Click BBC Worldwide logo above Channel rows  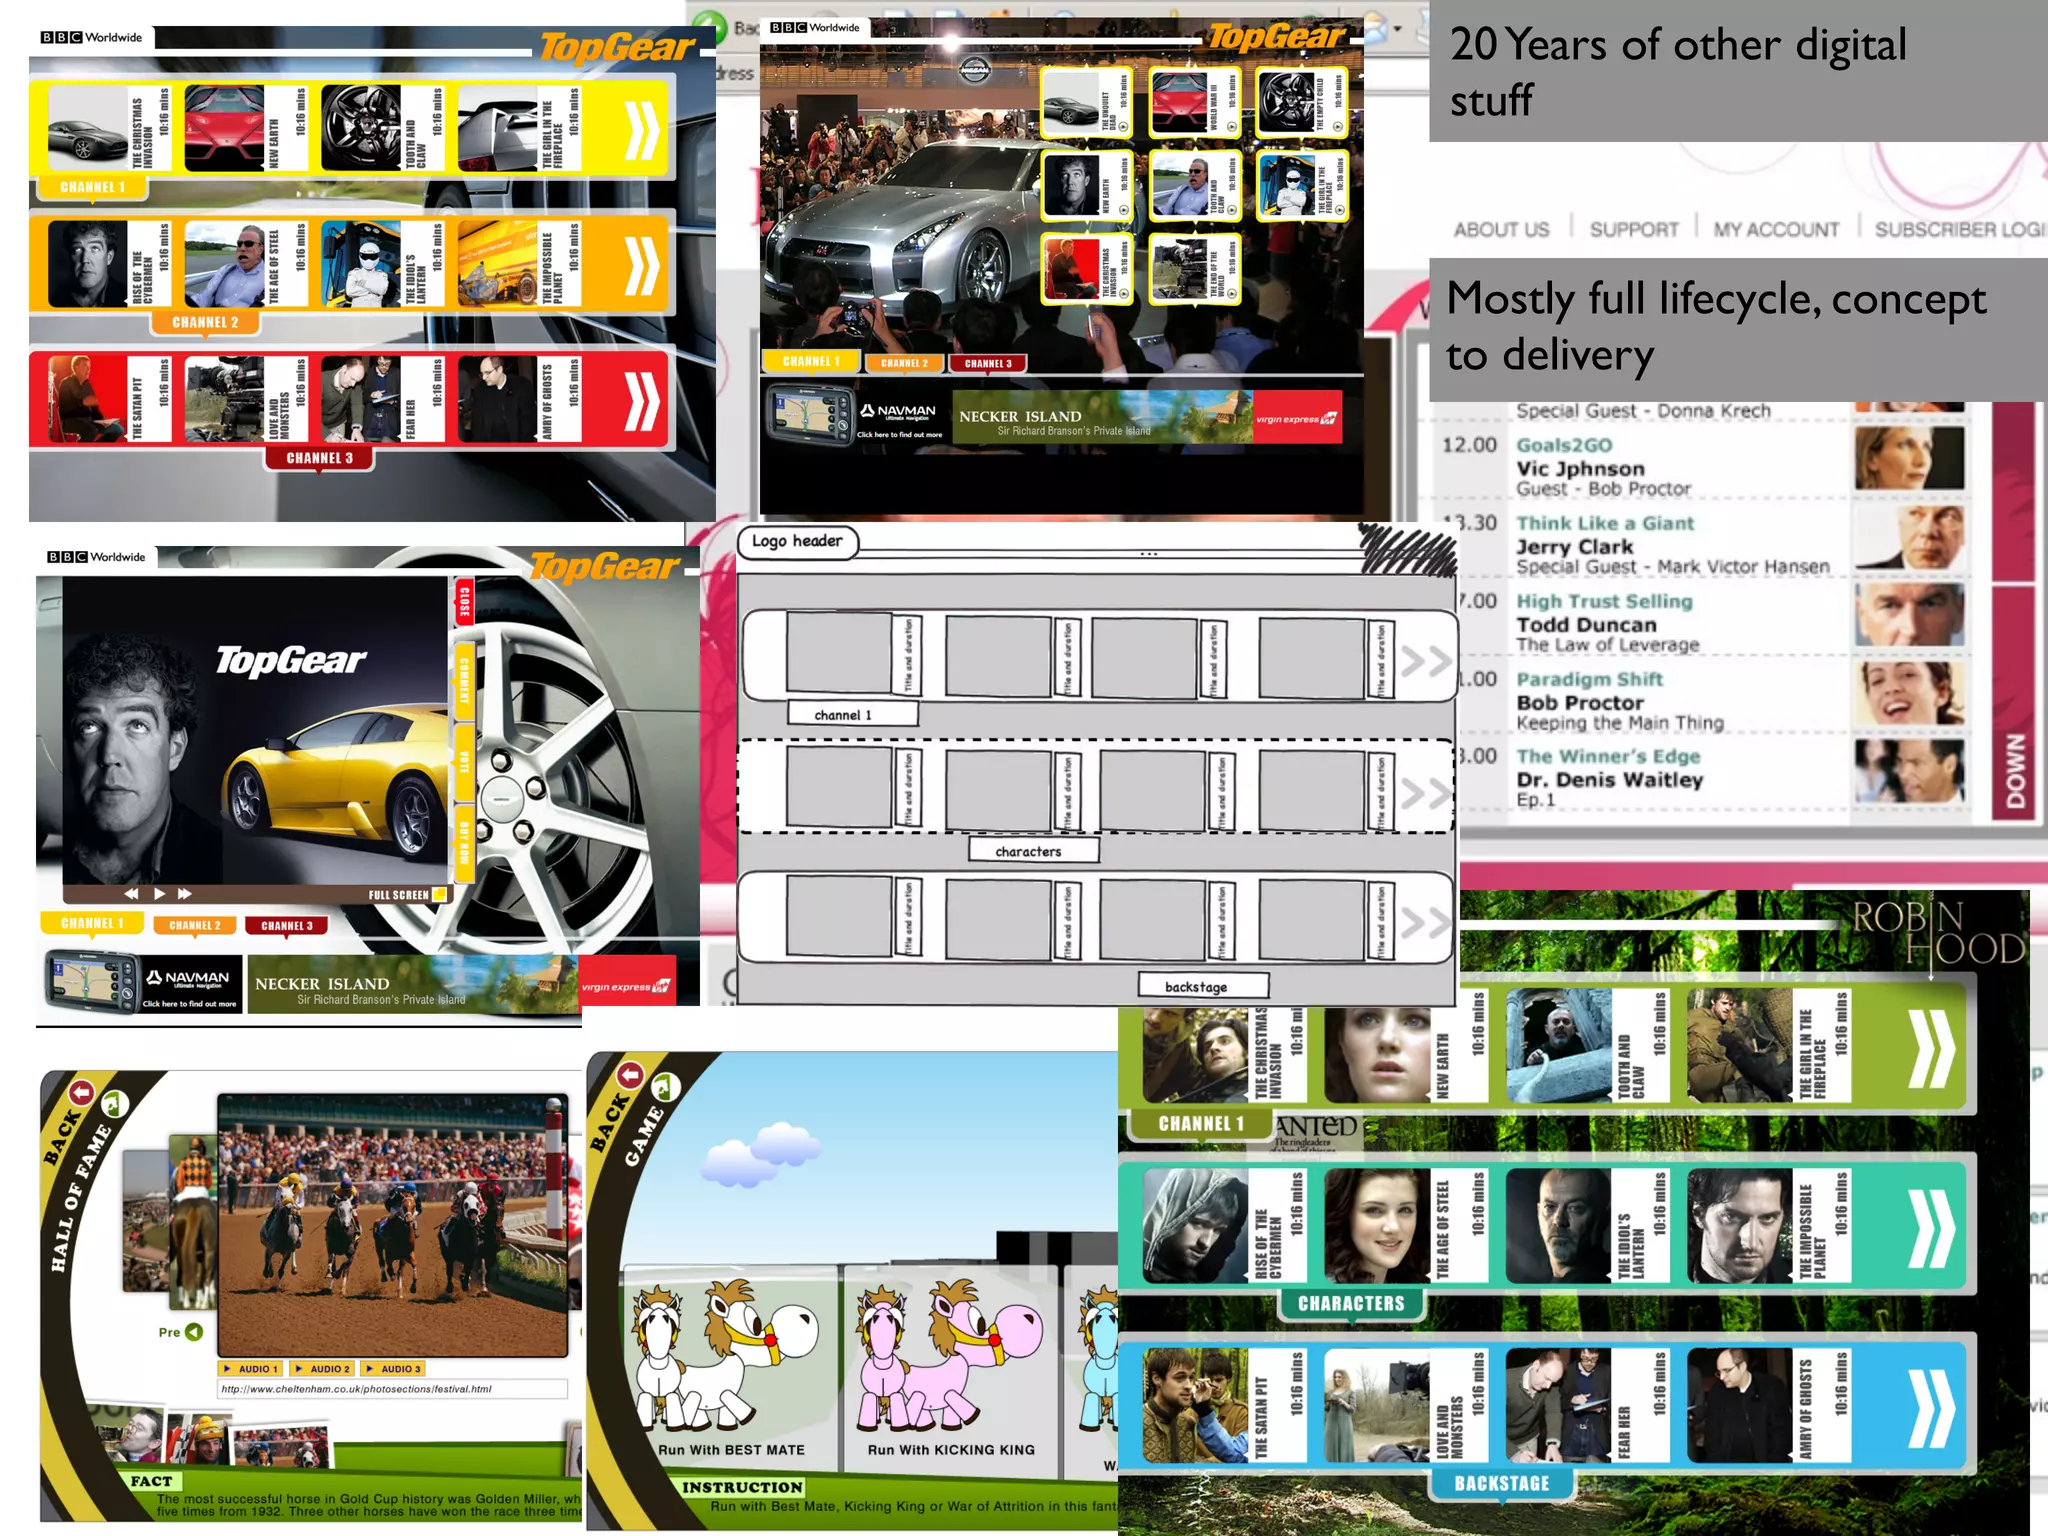tap(91, 37)
